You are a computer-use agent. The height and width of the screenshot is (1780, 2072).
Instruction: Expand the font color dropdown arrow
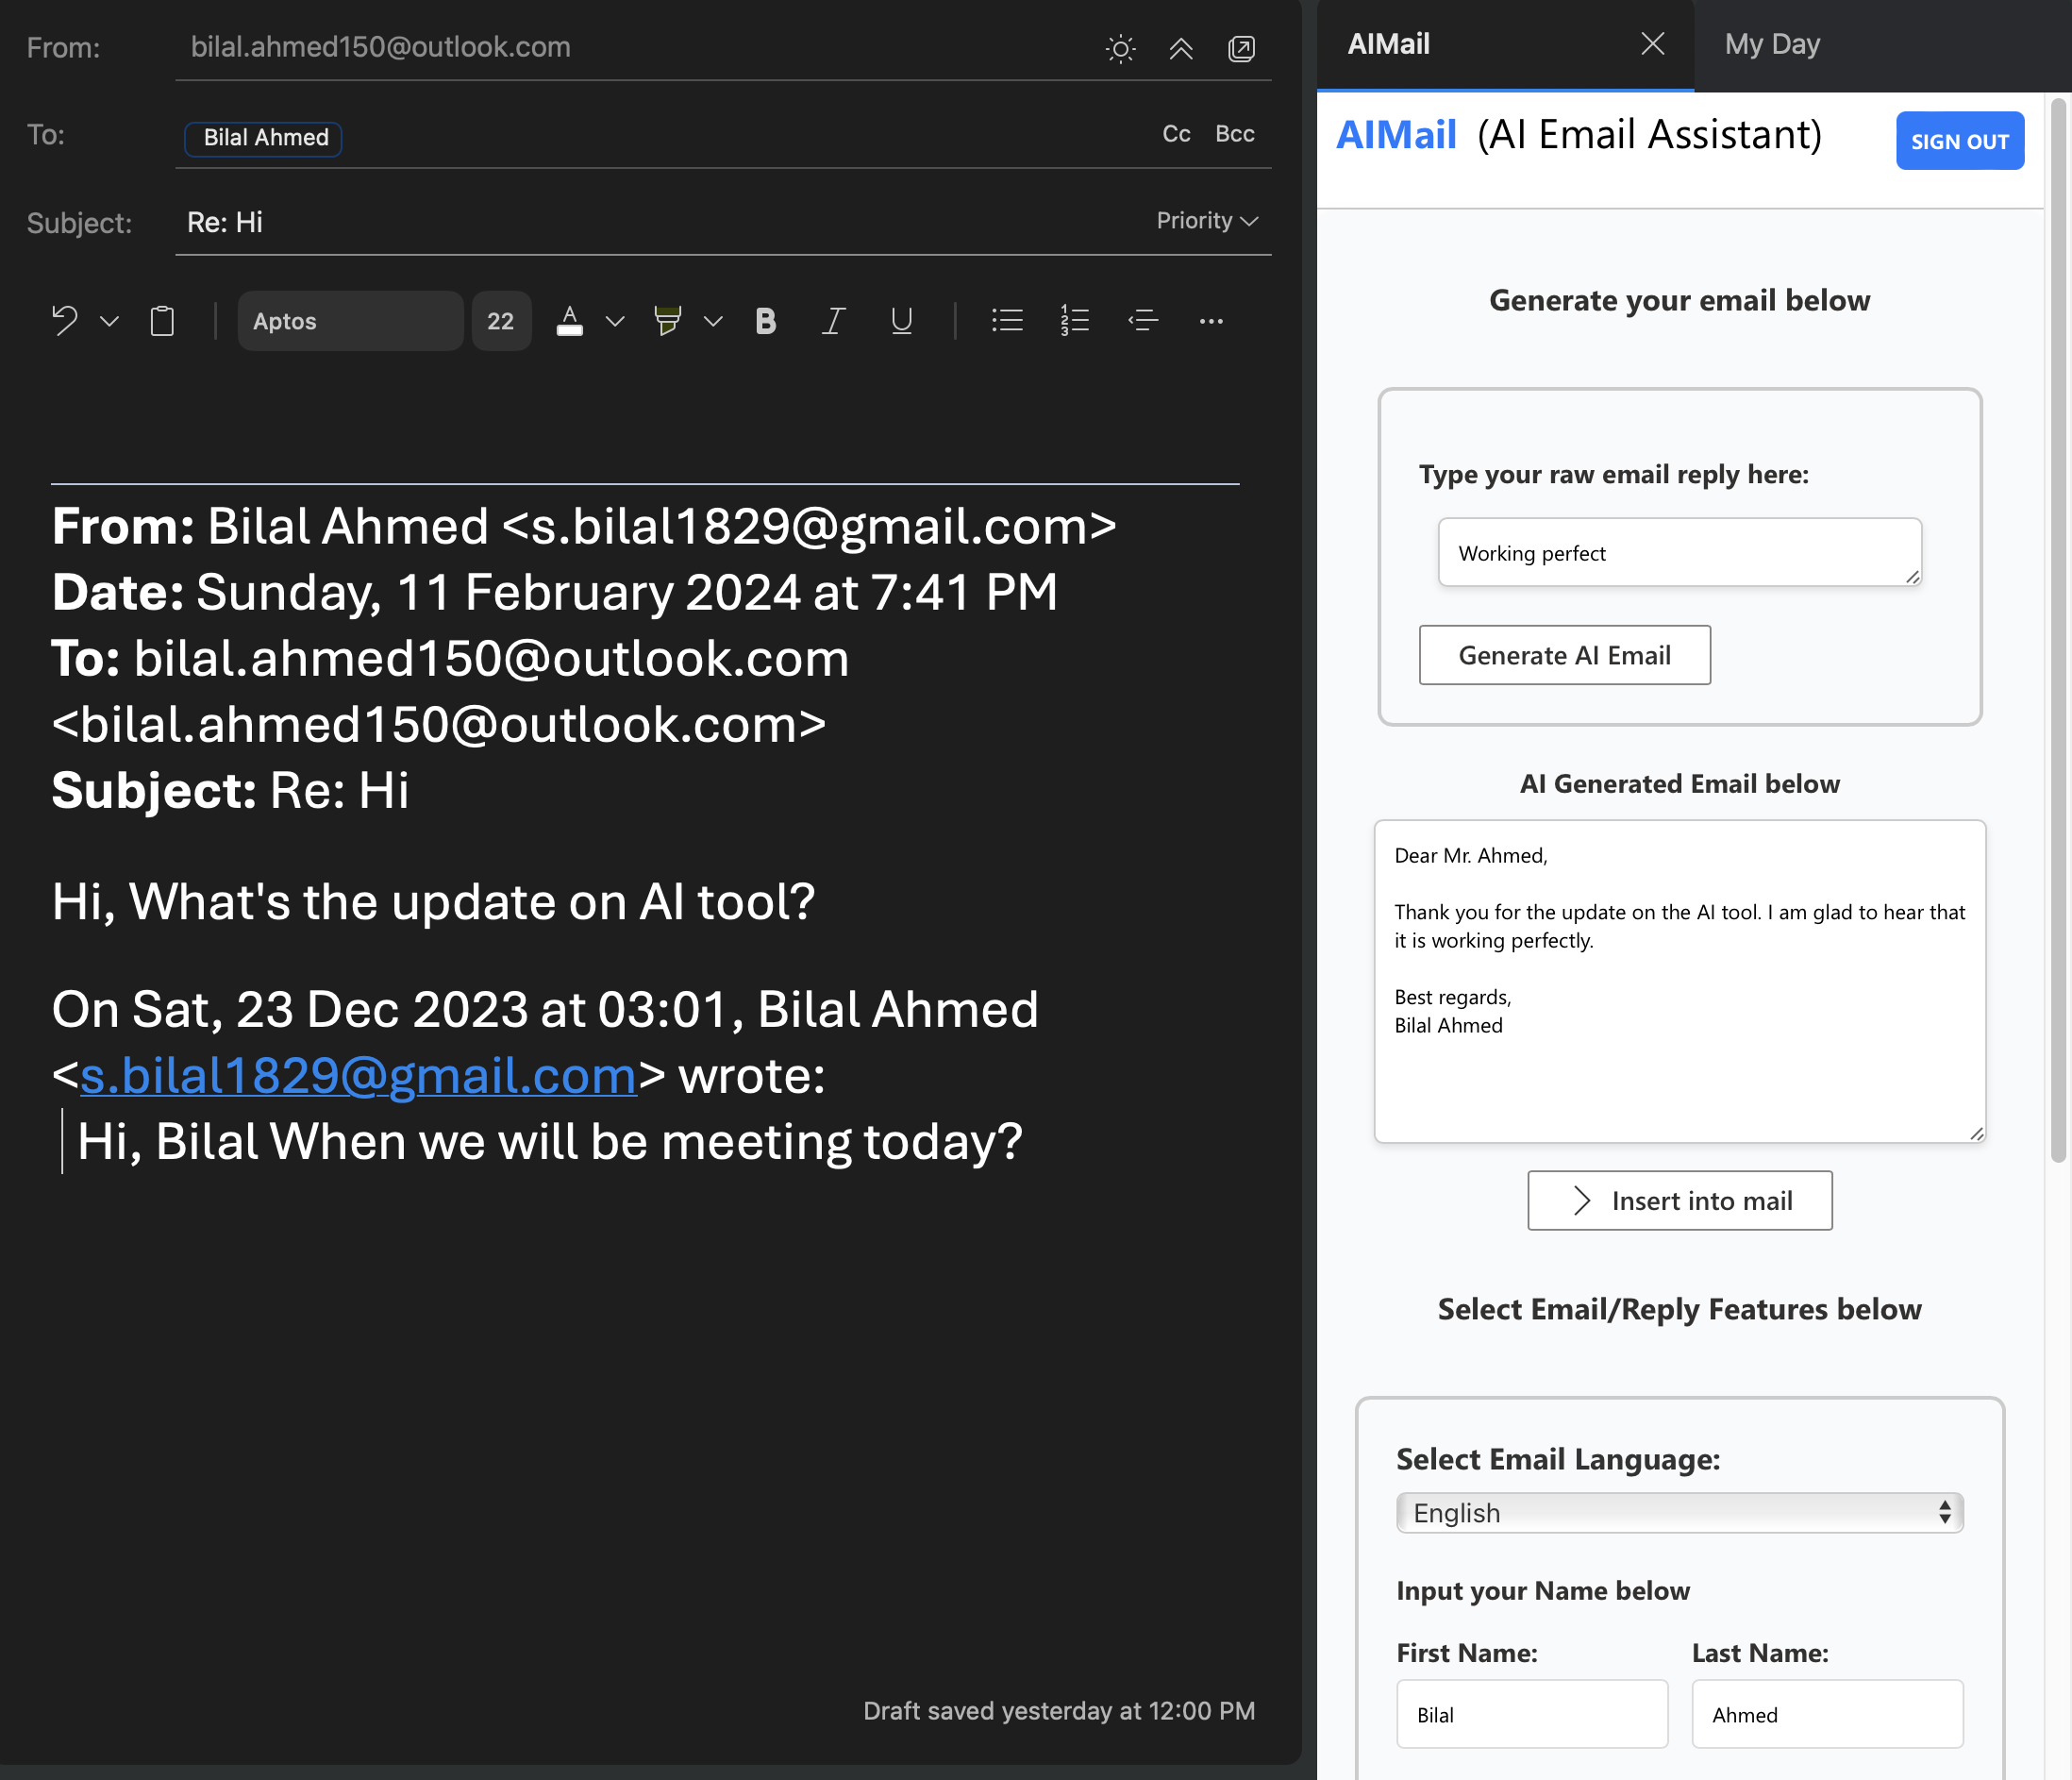pyautogui.click(x=615, y=321)
